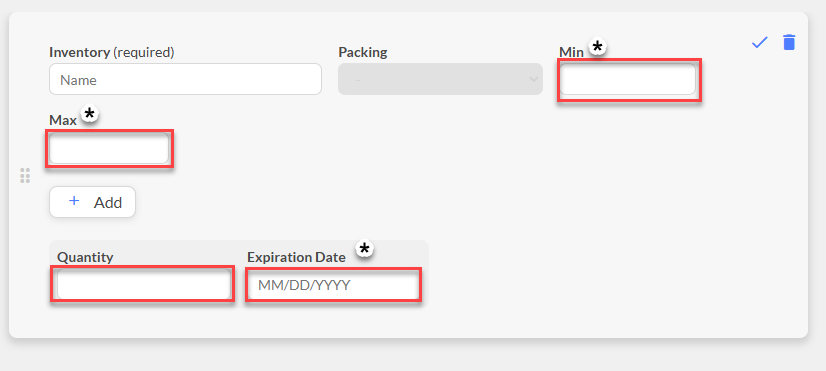Click the Packing label text
The height and width of the screenshot is (371, 826).
click(x=362, y=53)
